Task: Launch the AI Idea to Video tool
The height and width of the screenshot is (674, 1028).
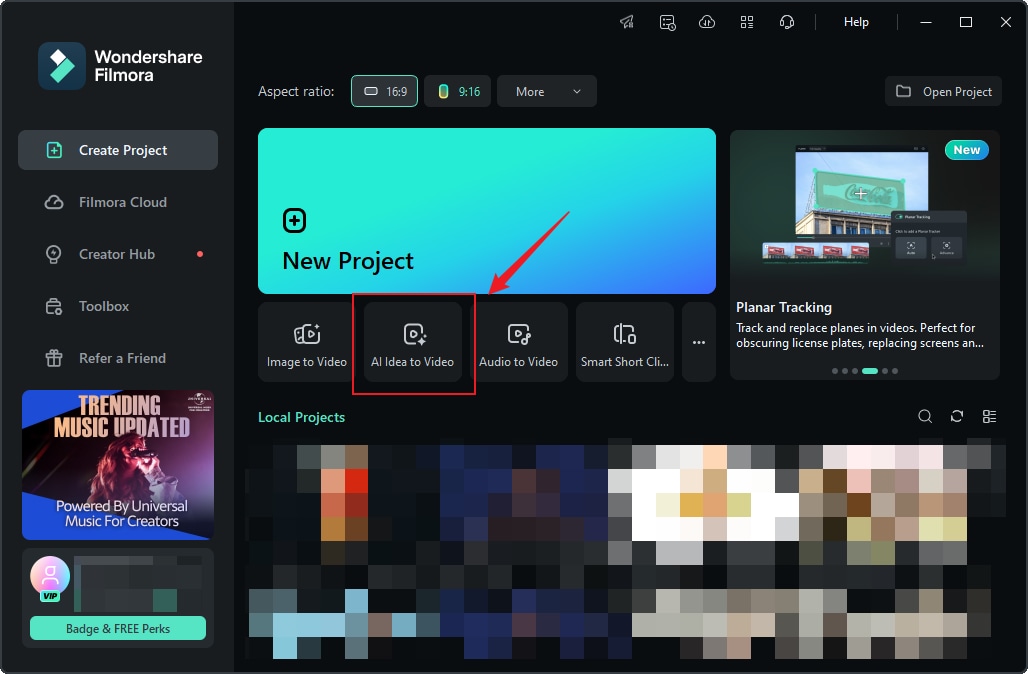Action: (413, 342)
